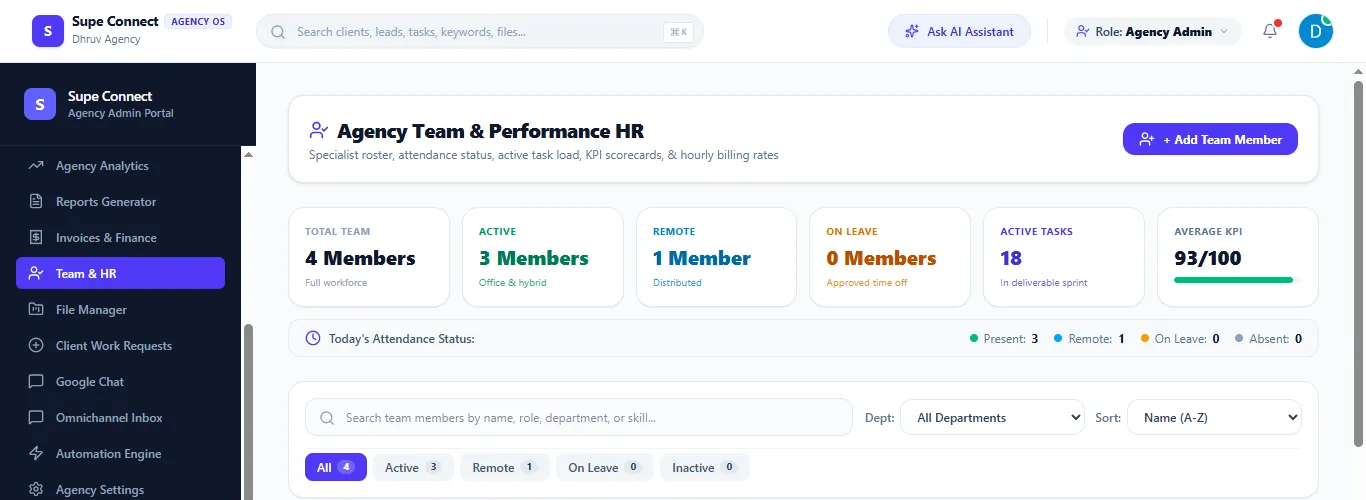1366x500 pixels.
Task: Open notifications bell
Action: tap(1270, 31)
